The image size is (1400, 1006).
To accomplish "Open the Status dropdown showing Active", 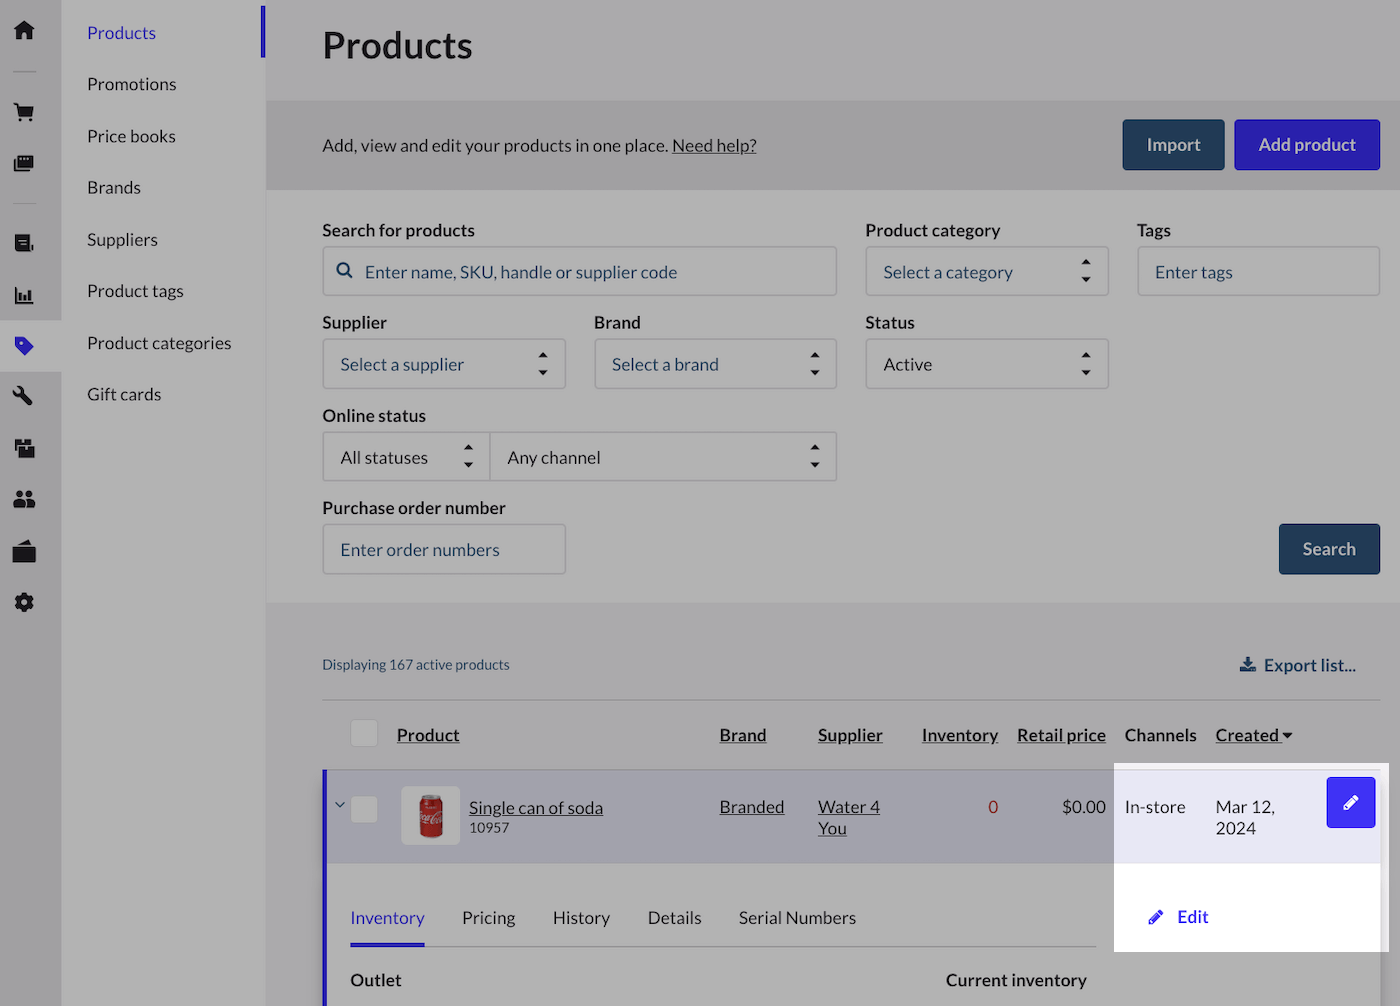I will click(x=986, y=364).
